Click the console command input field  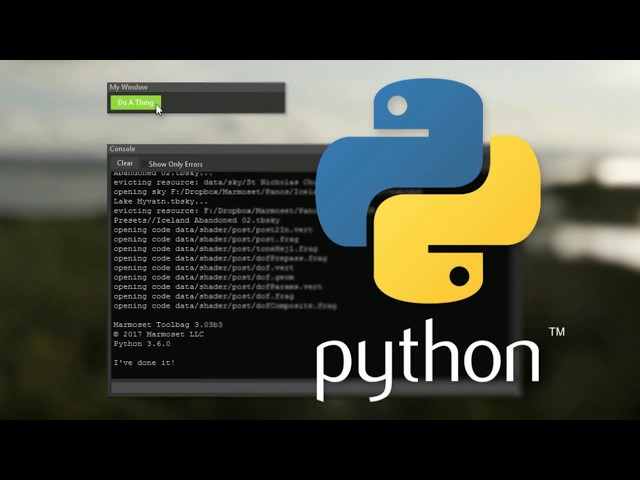tap(314, 388)
